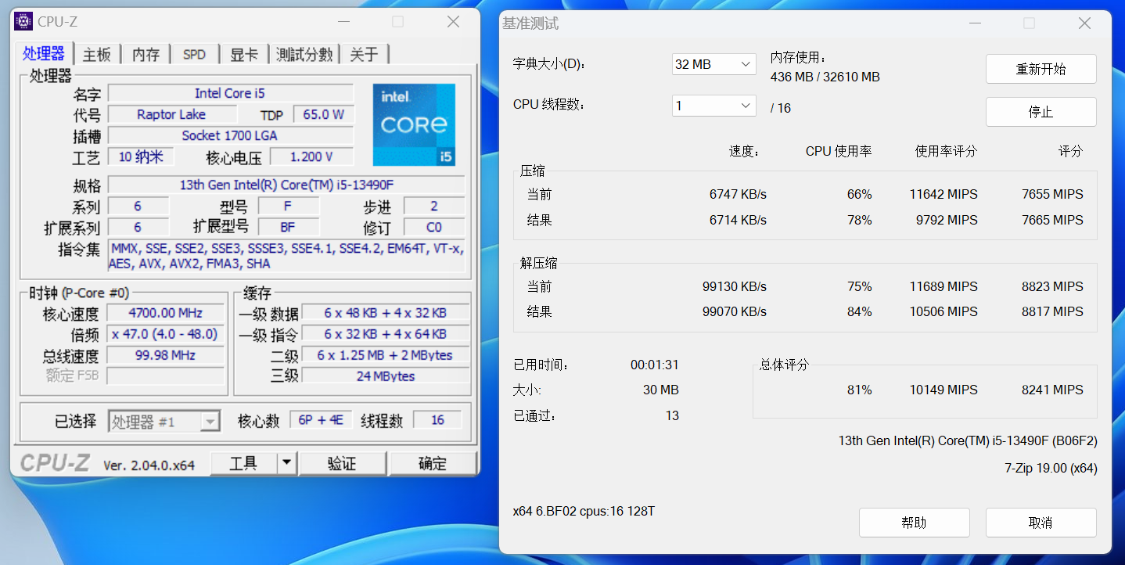This screenshot has width=1125, height=565.
Task: Click the 4700.00 MHz core speed value
Action: click(x=165, y=312)
